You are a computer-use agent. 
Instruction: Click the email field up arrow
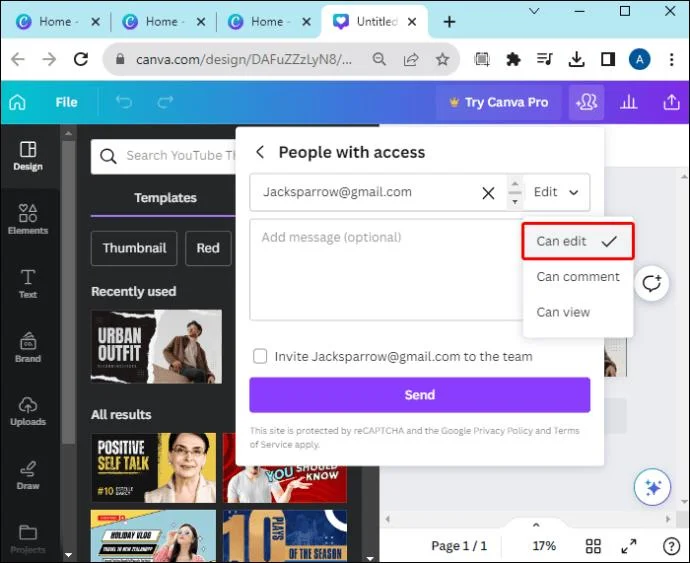pos(515,183)
